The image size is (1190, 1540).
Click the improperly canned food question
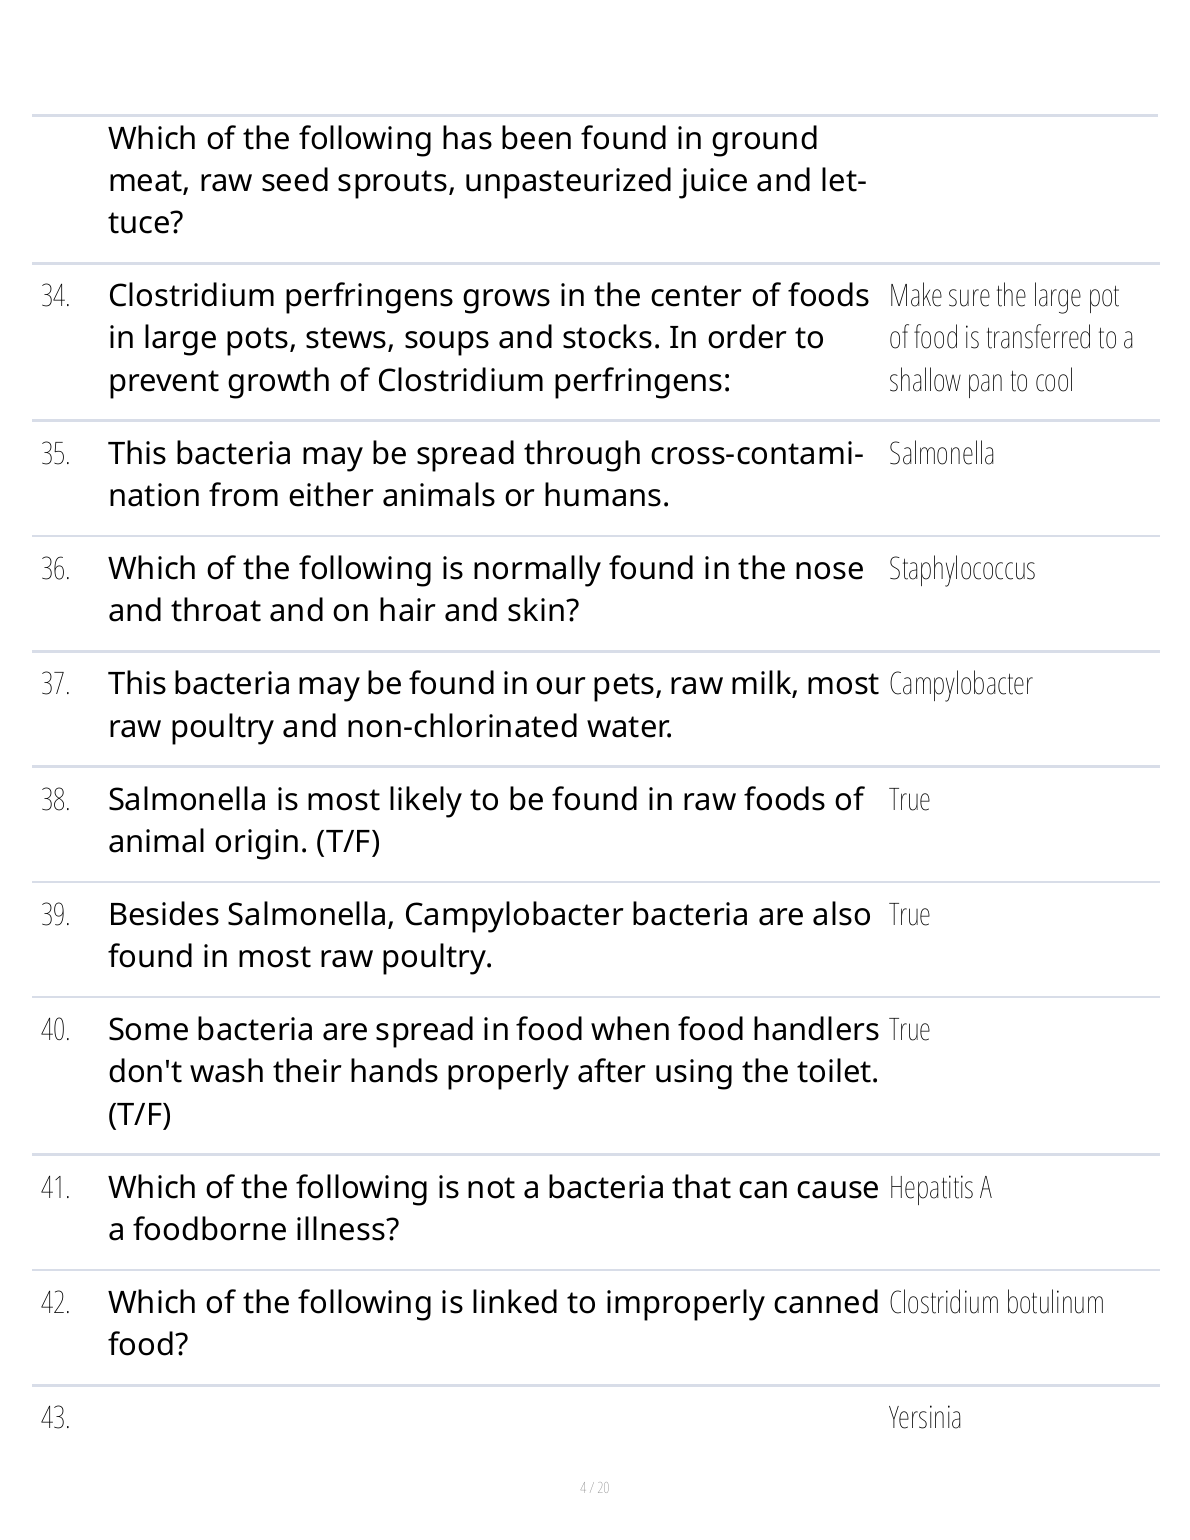click(x=493, y=1322)
